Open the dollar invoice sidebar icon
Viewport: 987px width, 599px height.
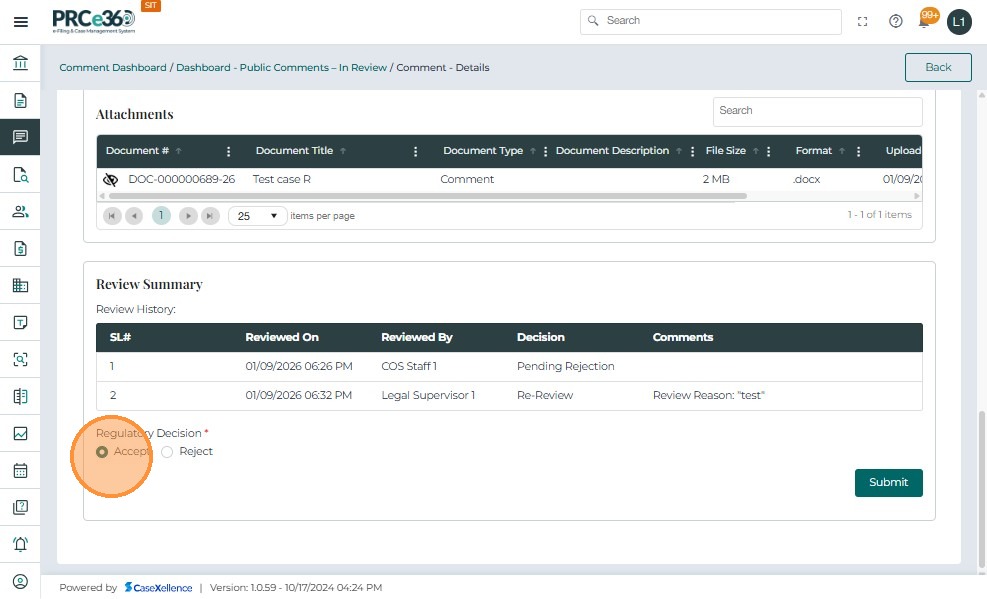pyautogui.click(x=20, y=249)
